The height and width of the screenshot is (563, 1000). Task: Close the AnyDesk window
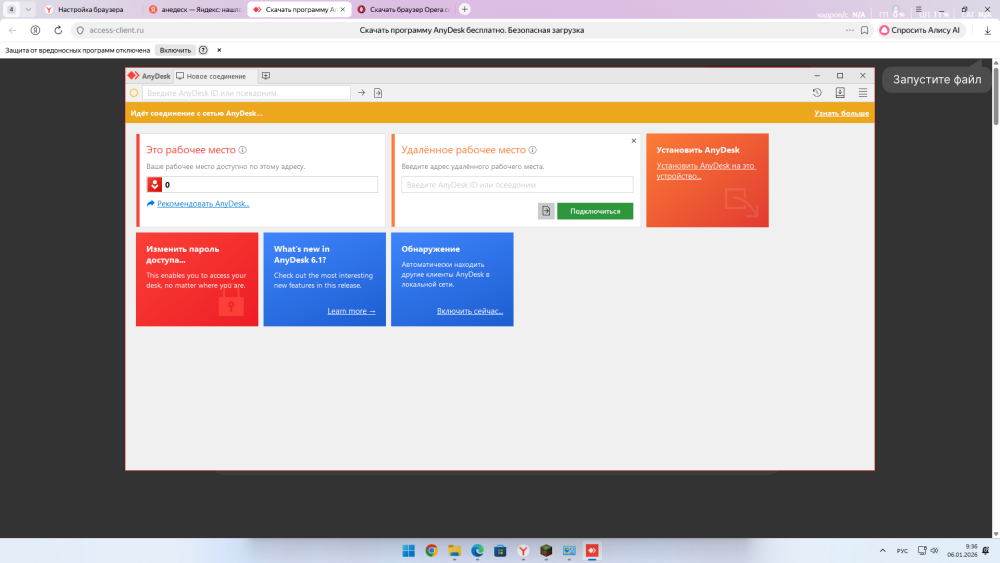[863, 75]
